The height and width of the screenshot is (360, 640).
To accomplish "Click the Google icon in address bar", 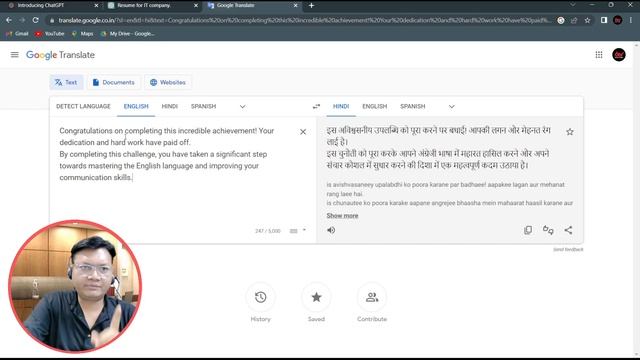I will (x=561, y=20).
